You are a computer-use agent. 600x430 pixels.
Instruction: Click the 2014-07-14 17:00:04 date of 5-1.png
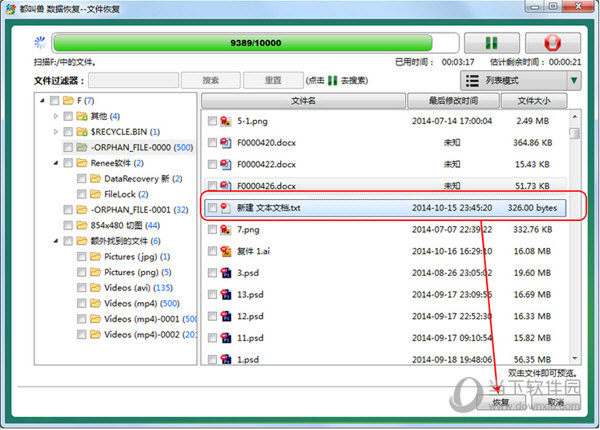pyautogui.click(x=452, y=121)
